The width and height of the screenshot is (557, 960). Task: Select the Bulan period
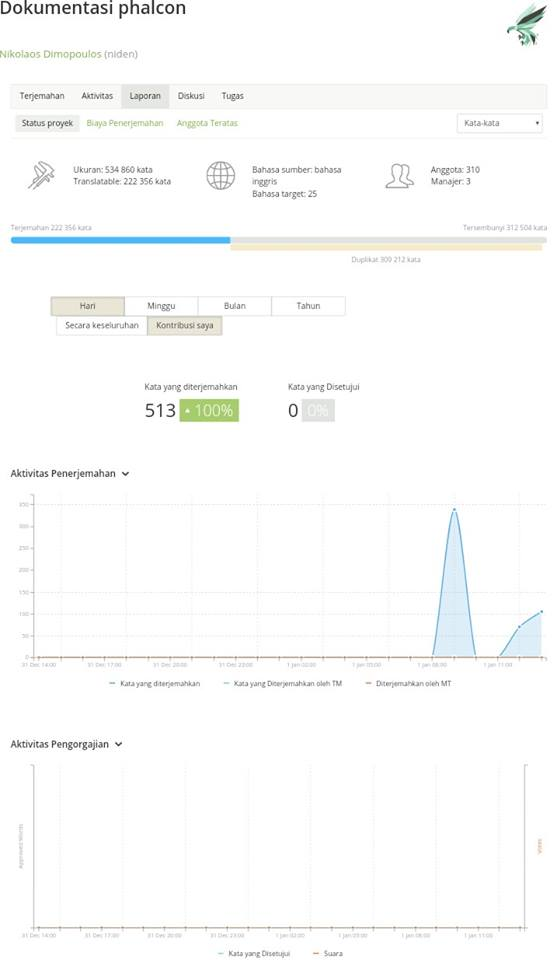click(x=234, y=306)
